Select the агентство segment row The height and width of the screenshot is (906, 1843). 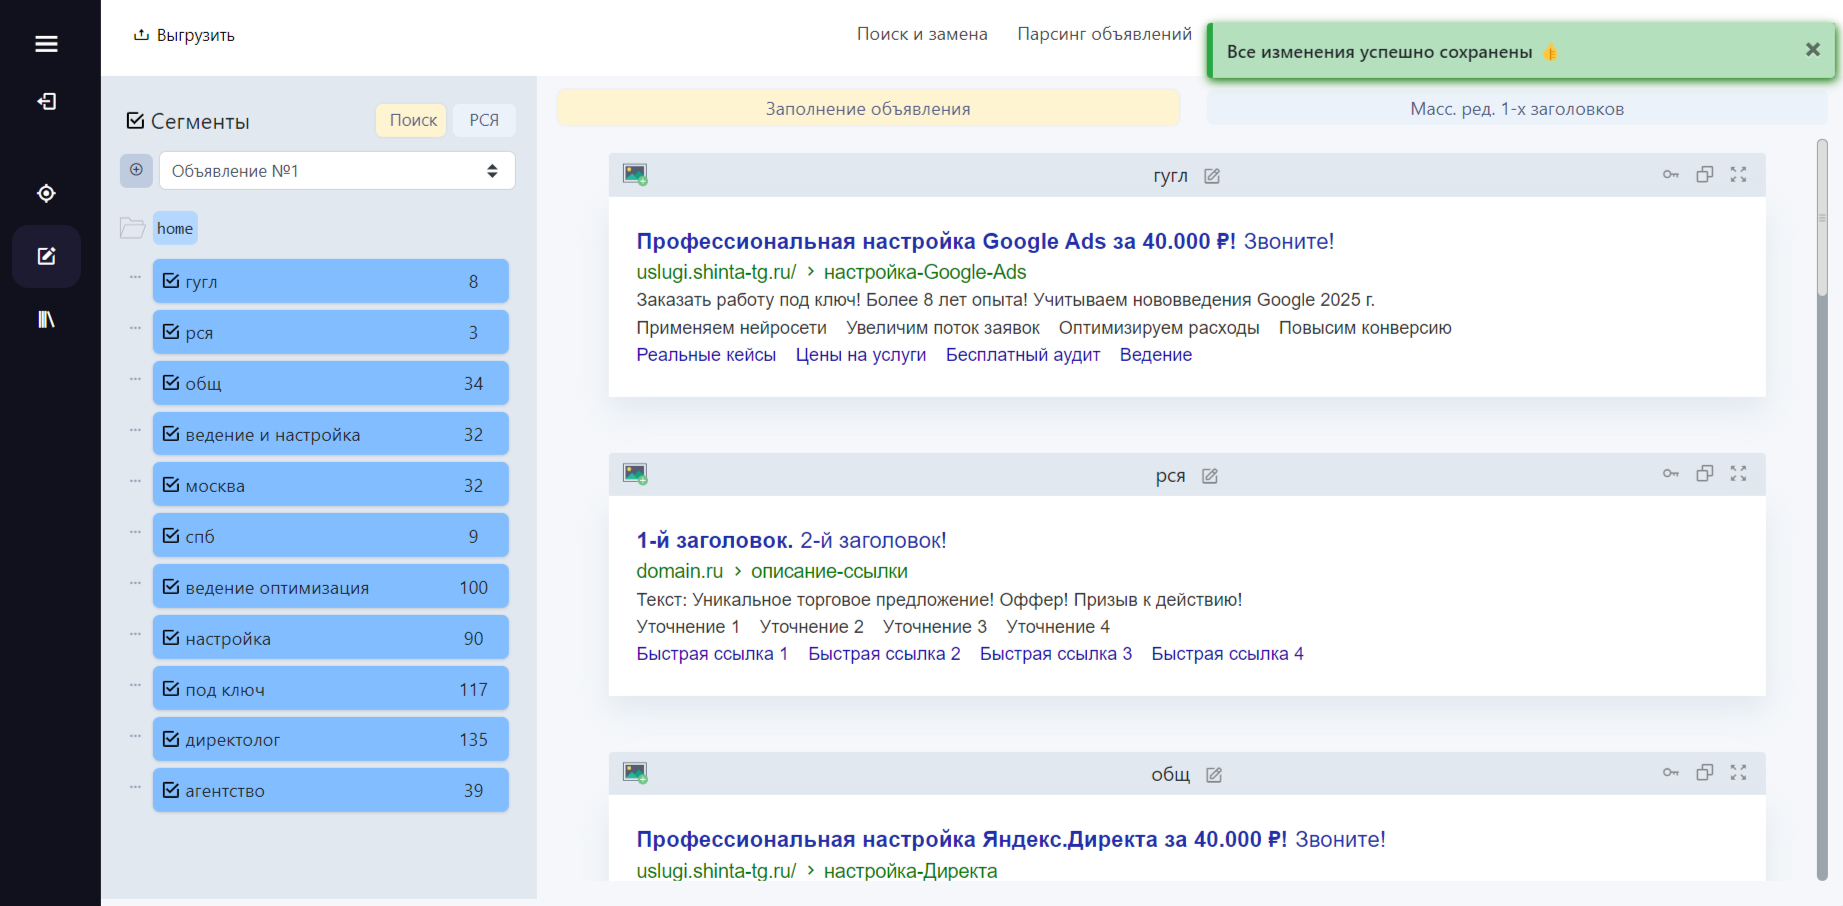coord(331,791)
